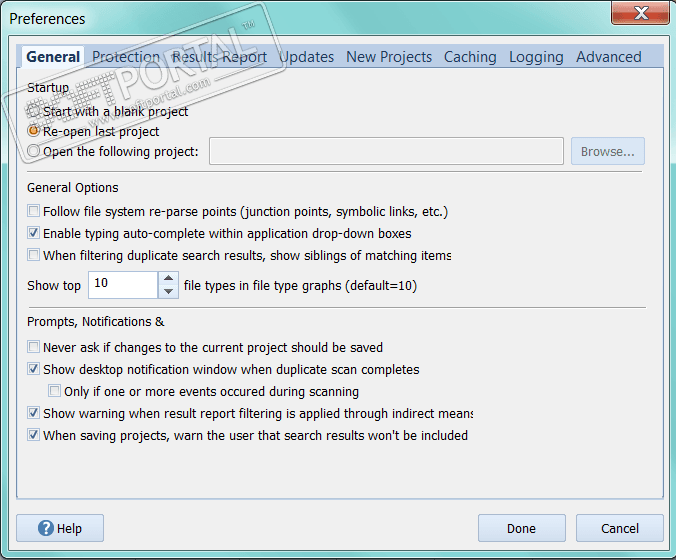
Task: Click the project path text field
Action: [x=386, y=152]
